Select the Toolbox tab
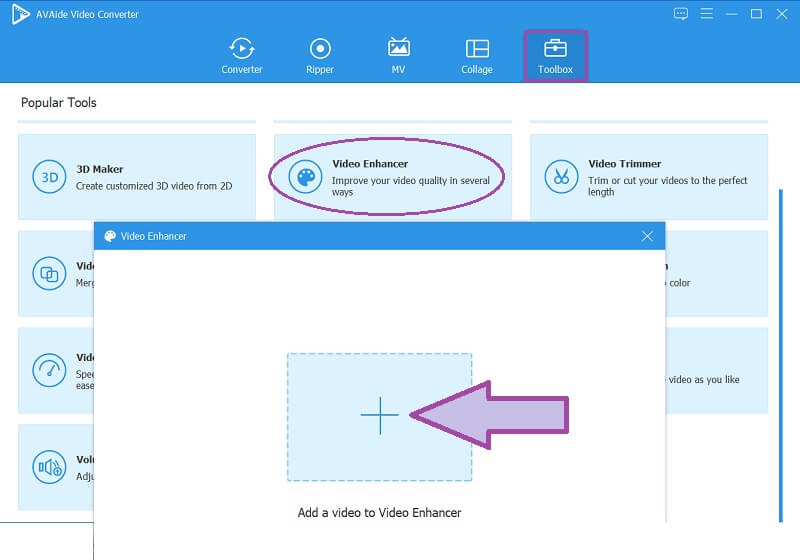 pyautogui.click(x=556, y=56)
